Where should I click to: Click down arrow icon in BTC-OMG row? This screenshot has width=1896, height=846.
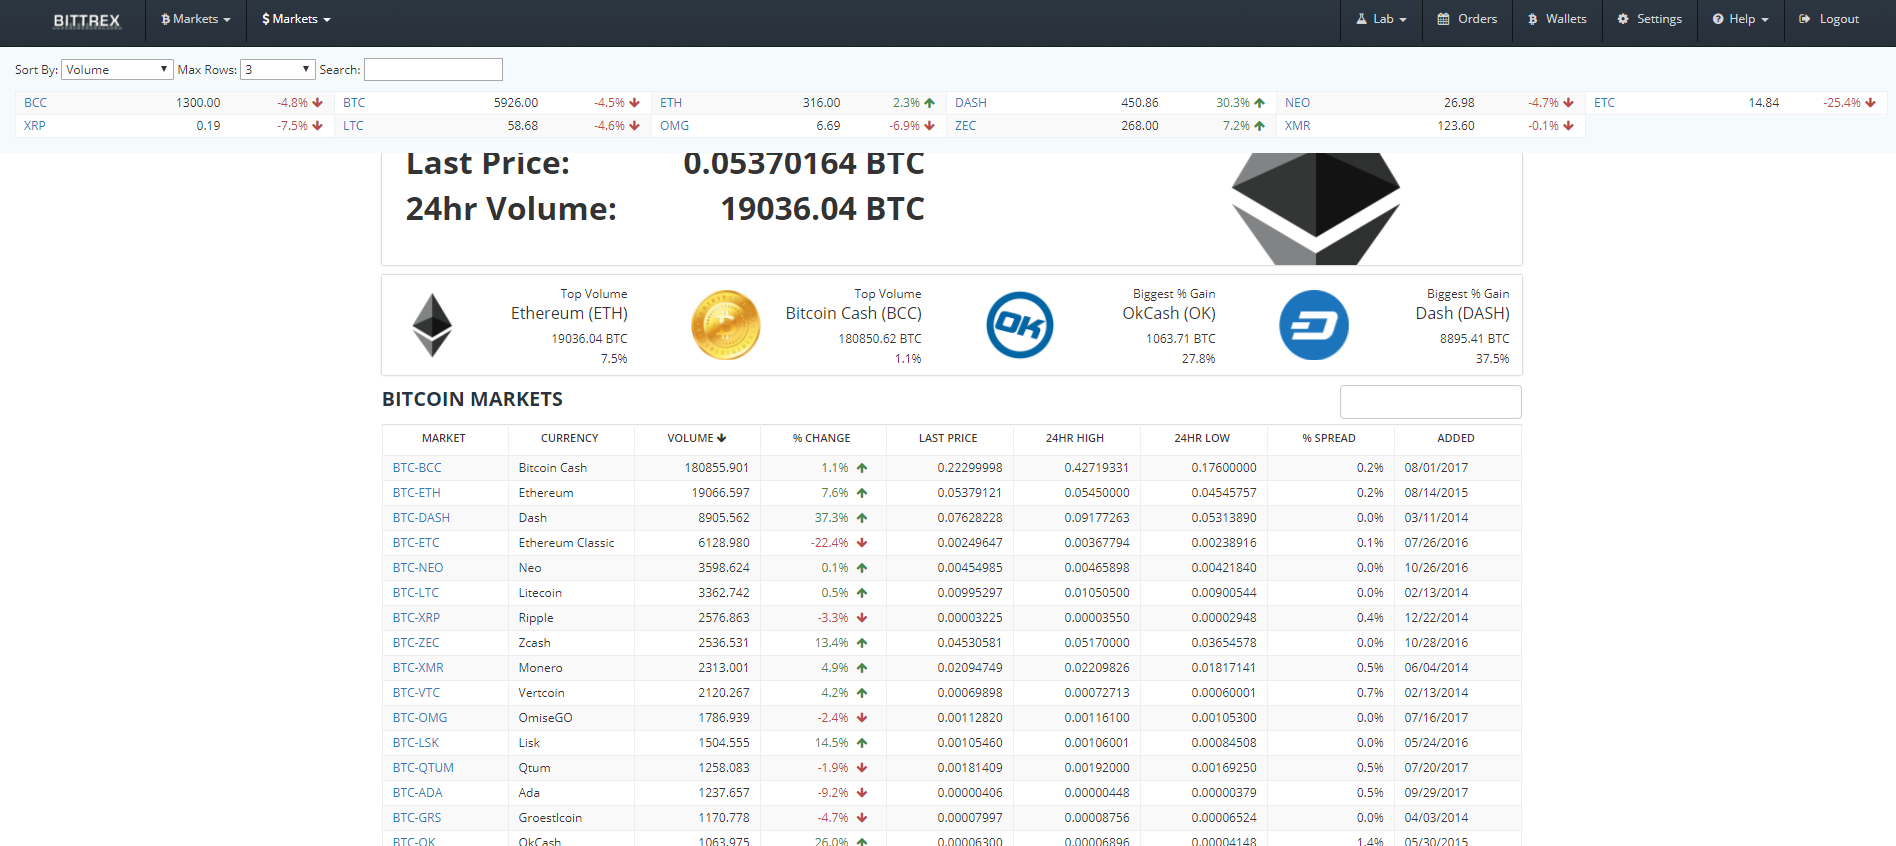pyautogui.click(x=862, y=718)
